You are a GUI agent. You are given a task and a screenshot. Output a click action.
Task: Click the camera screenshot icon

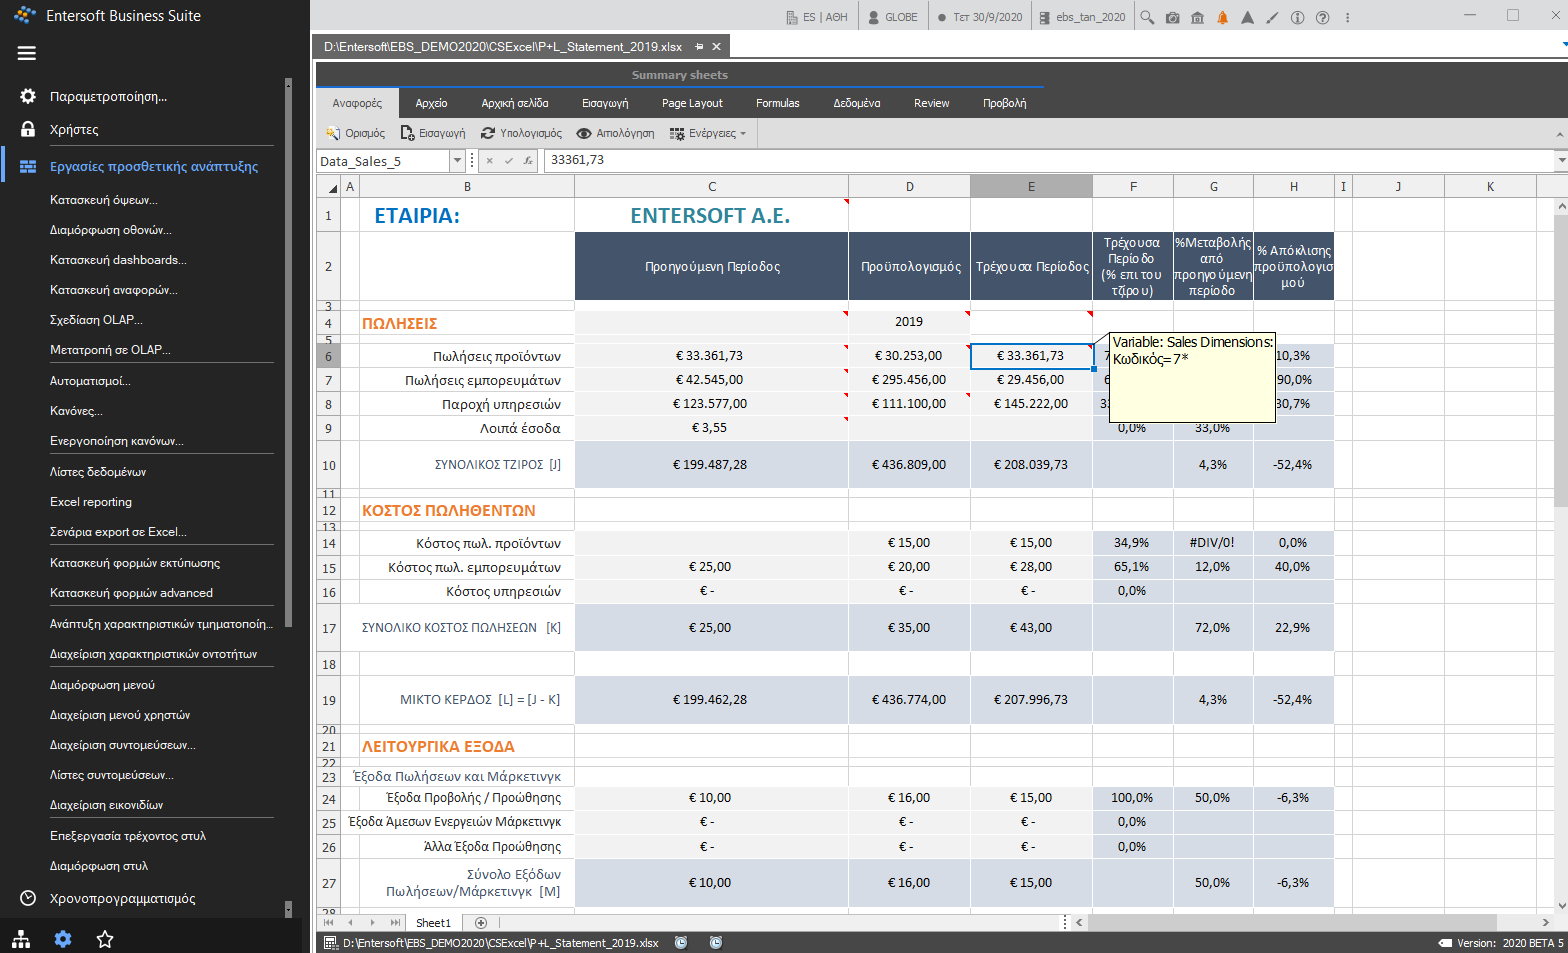point(1172,17)
